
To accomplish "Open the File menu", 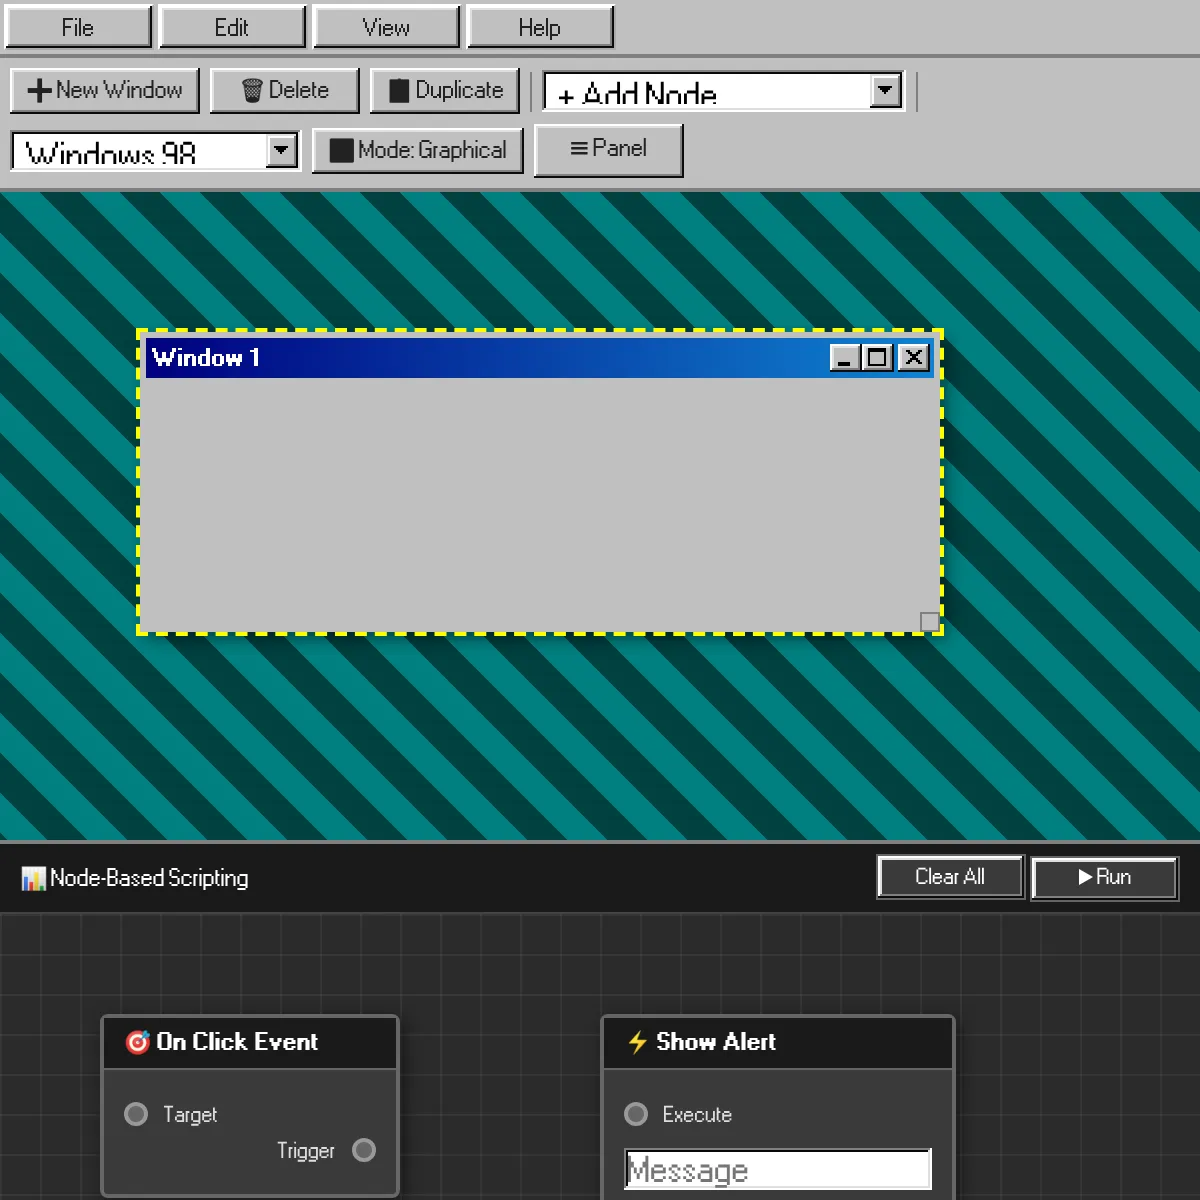I will [x=78, y=27].
